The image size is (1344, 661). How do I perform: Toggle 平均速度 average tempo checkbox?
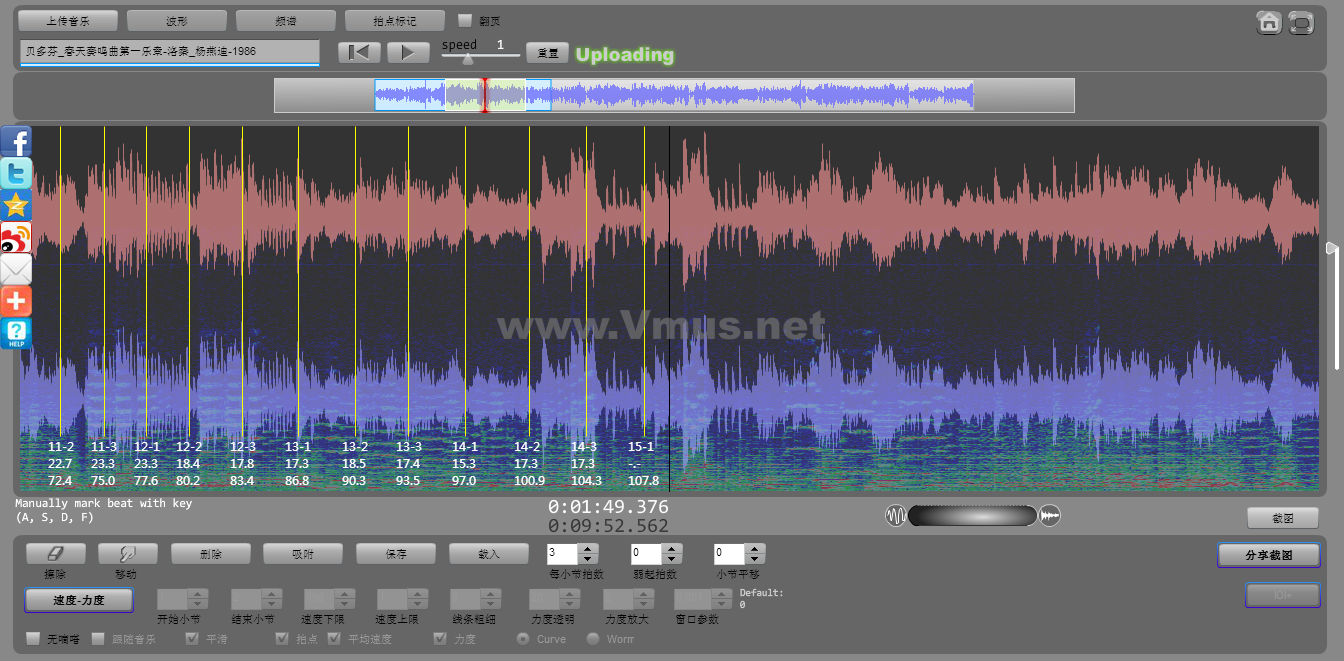tap(334, 638)
